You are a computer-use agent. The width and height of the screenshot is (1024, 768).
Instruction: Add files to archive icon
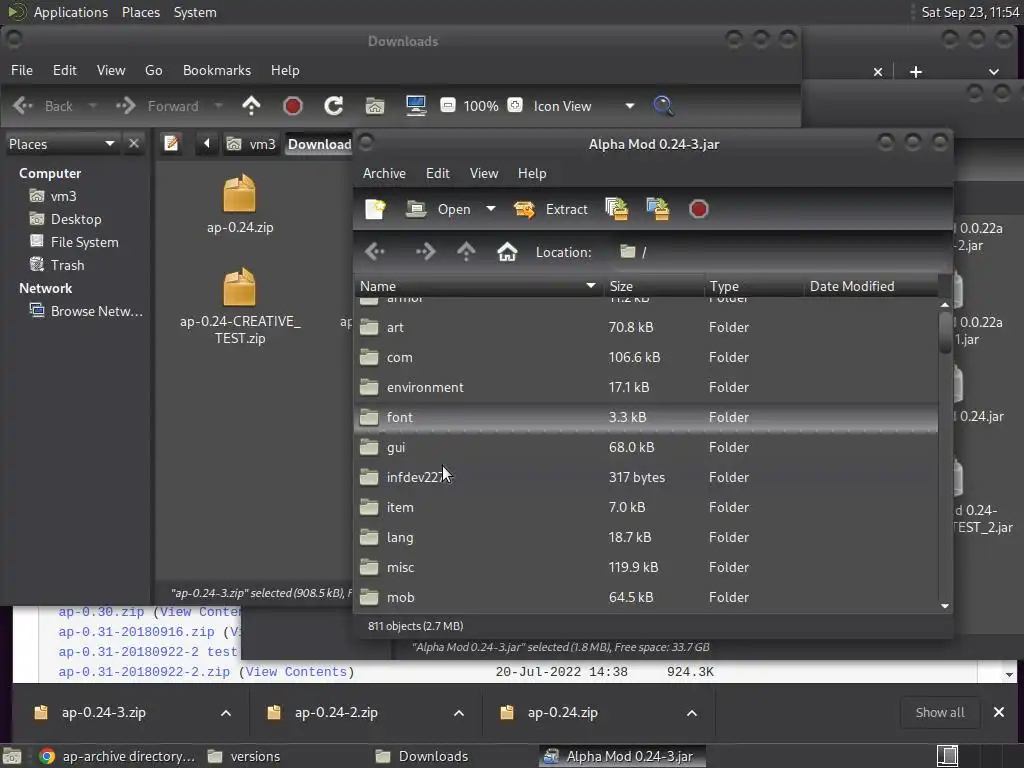click(x=616, y=209)
